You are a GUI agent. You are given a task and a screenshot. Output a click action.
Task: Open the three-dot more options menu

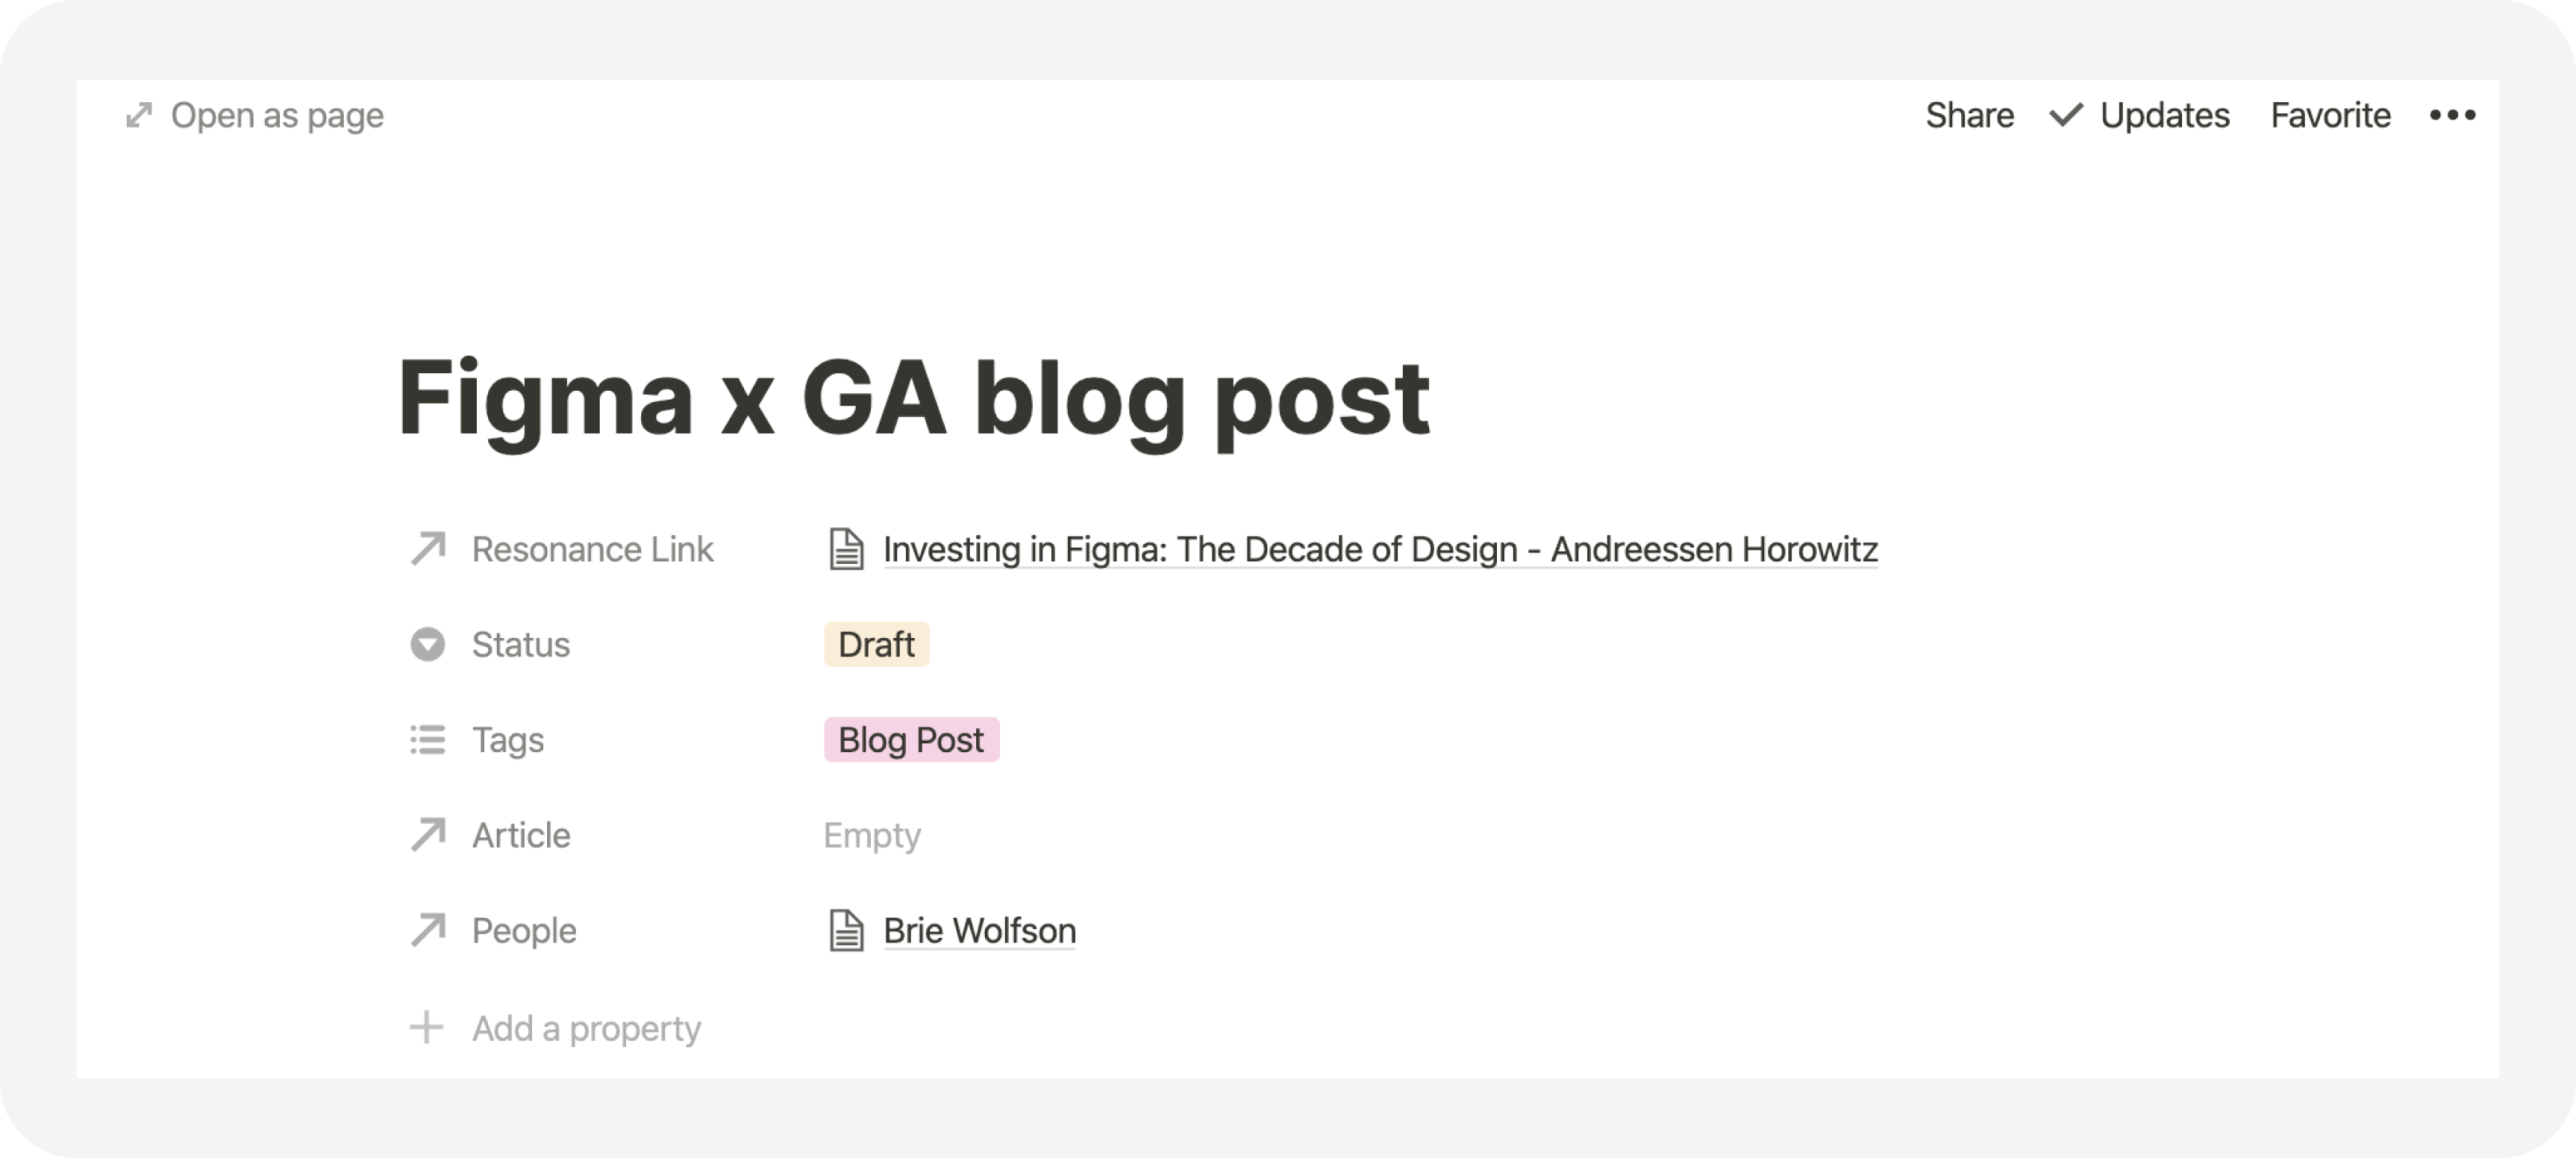click(2452, 116)
